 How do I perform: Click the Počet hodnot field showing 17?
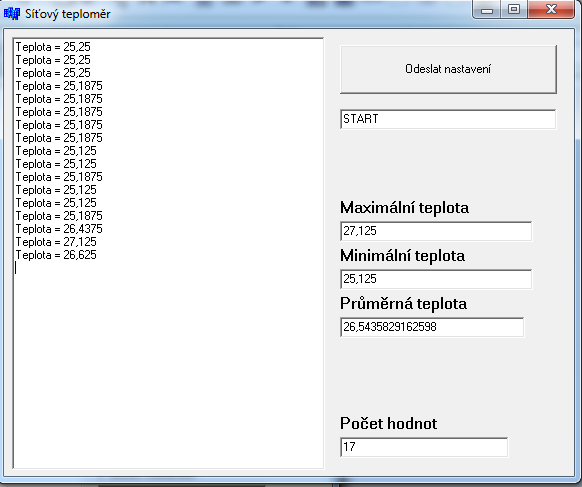tap(424, 447)
